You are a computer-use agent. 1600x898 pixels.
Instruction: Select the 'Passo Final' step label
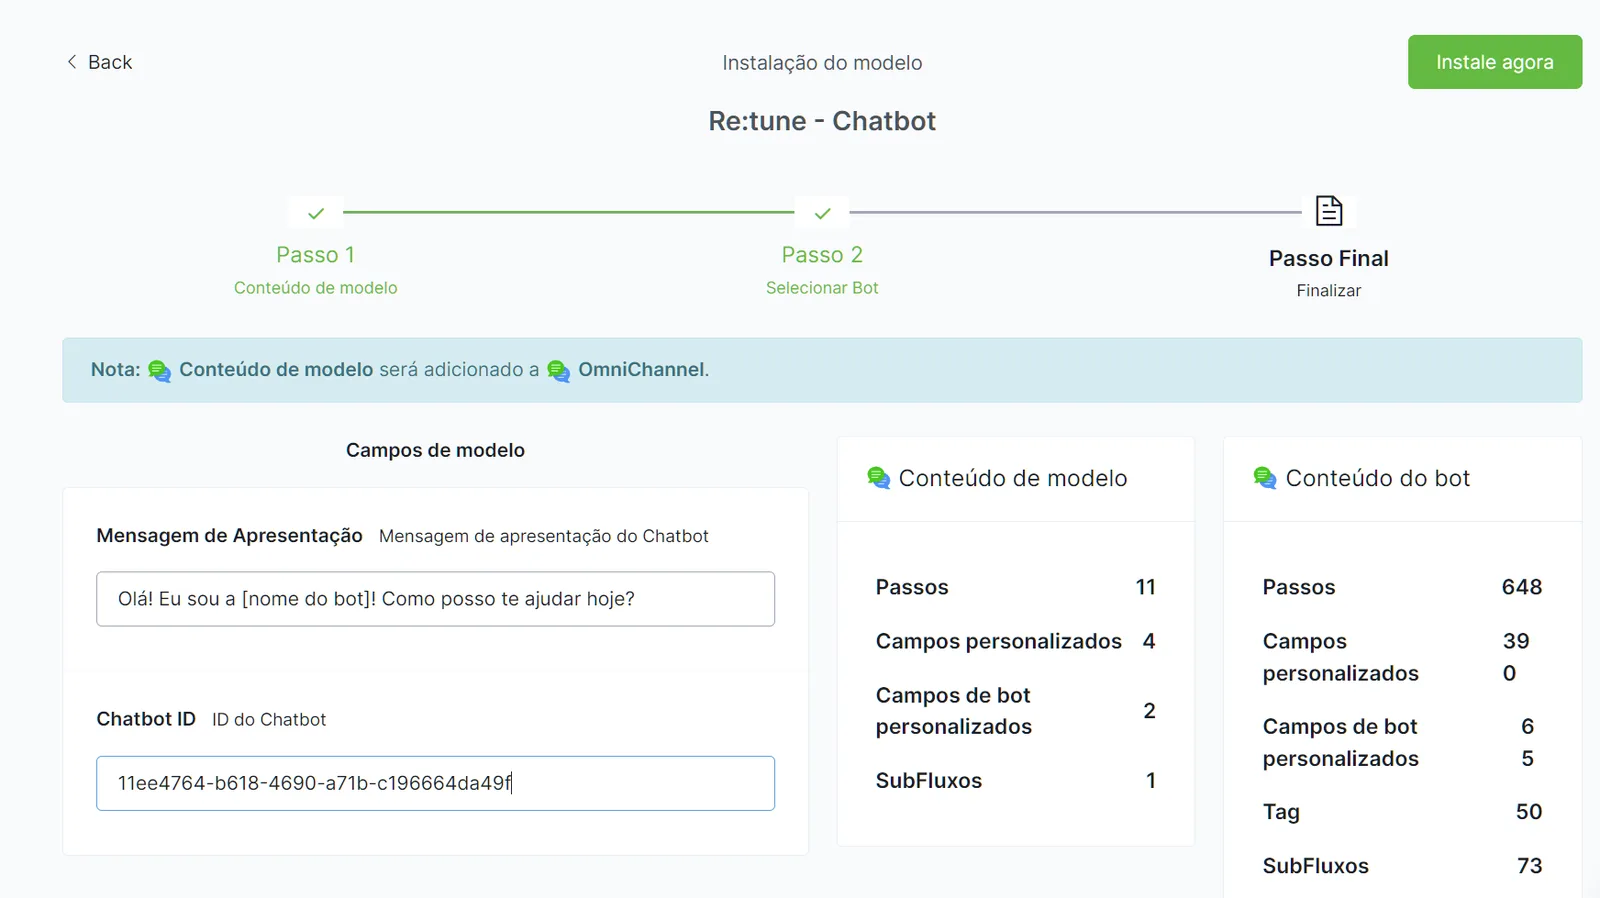(1329, 258)
